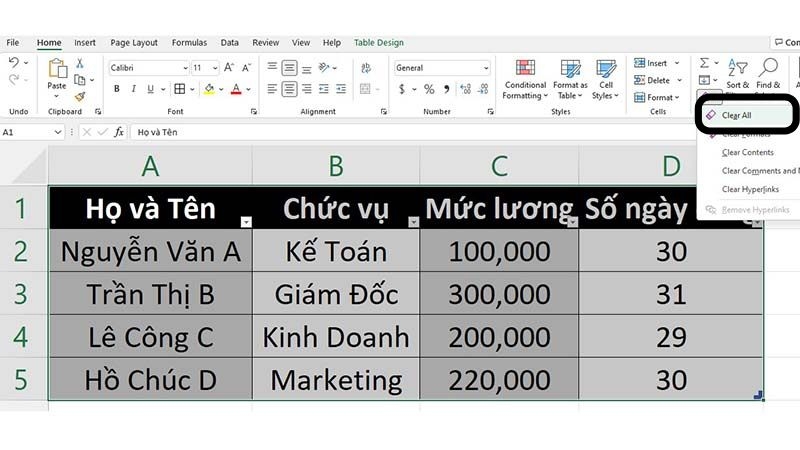Screen dimensions: 800x450
Task: Click the Delete cells button
Action: 658,80
